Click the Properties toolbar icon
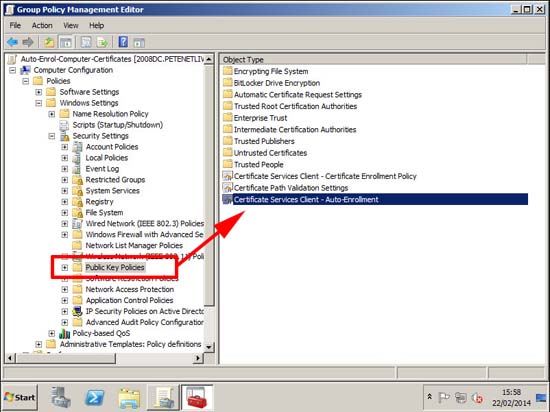 (x=86, y=42)
